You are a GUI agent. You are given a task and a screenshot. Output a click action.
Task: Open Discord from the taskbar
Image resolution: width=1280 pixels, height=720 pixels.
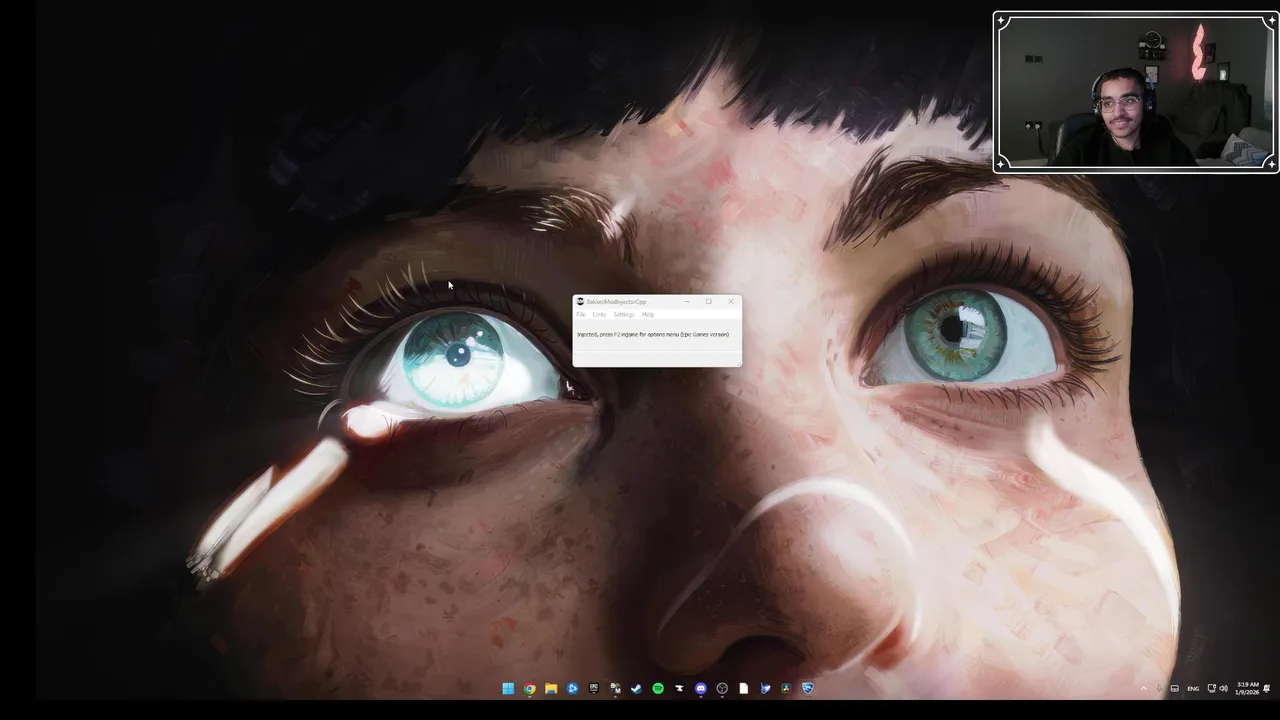point(701,688)
